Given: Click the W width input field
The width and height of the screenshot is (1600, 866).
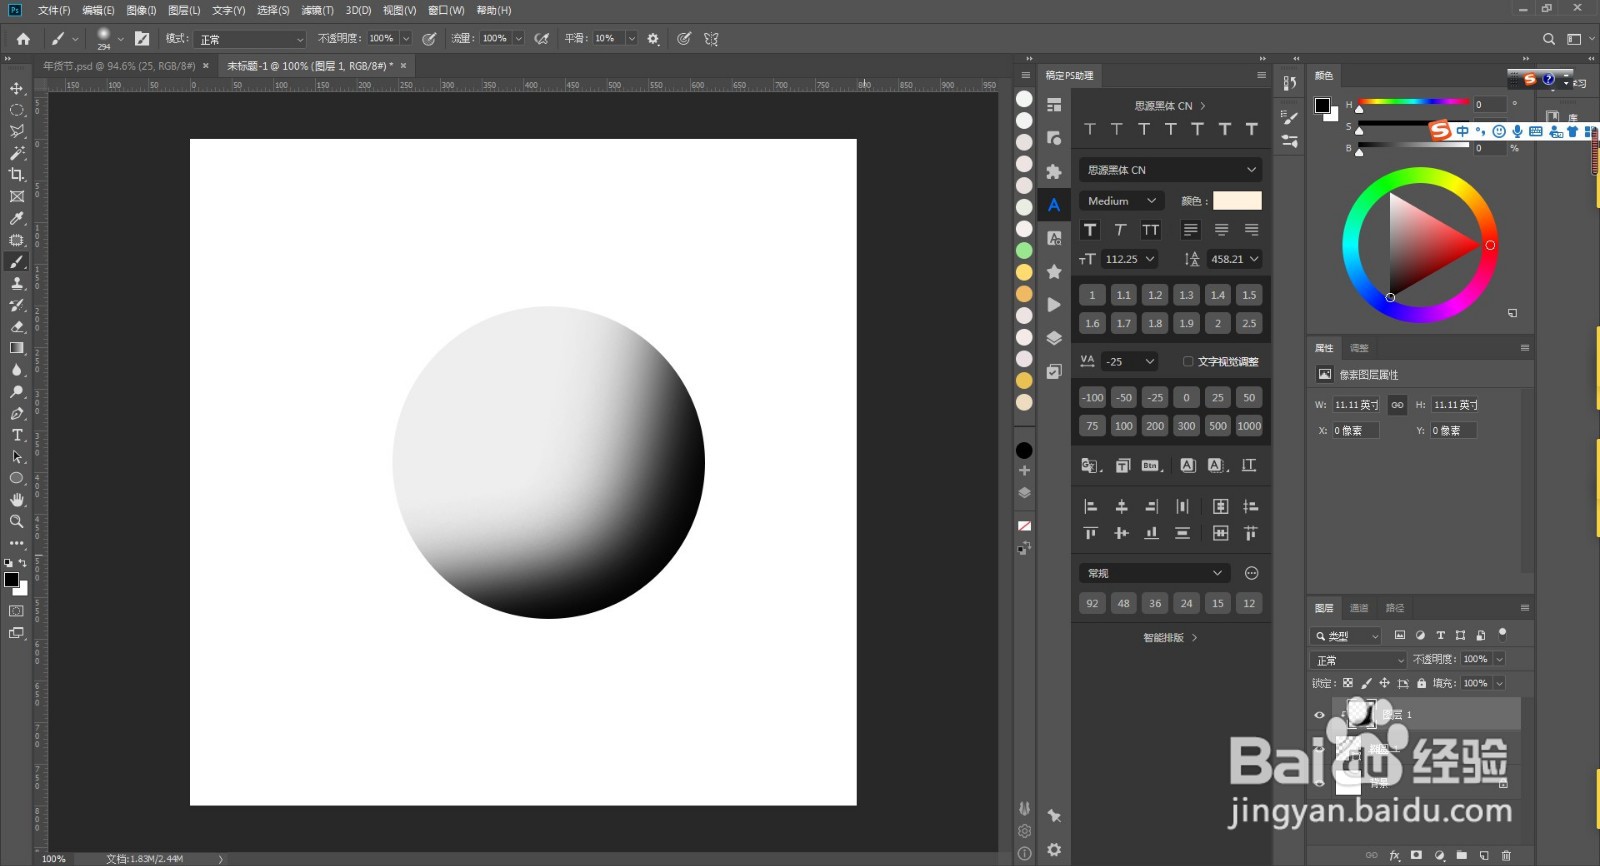Looking at the screenshot, I should point(1357,405).
